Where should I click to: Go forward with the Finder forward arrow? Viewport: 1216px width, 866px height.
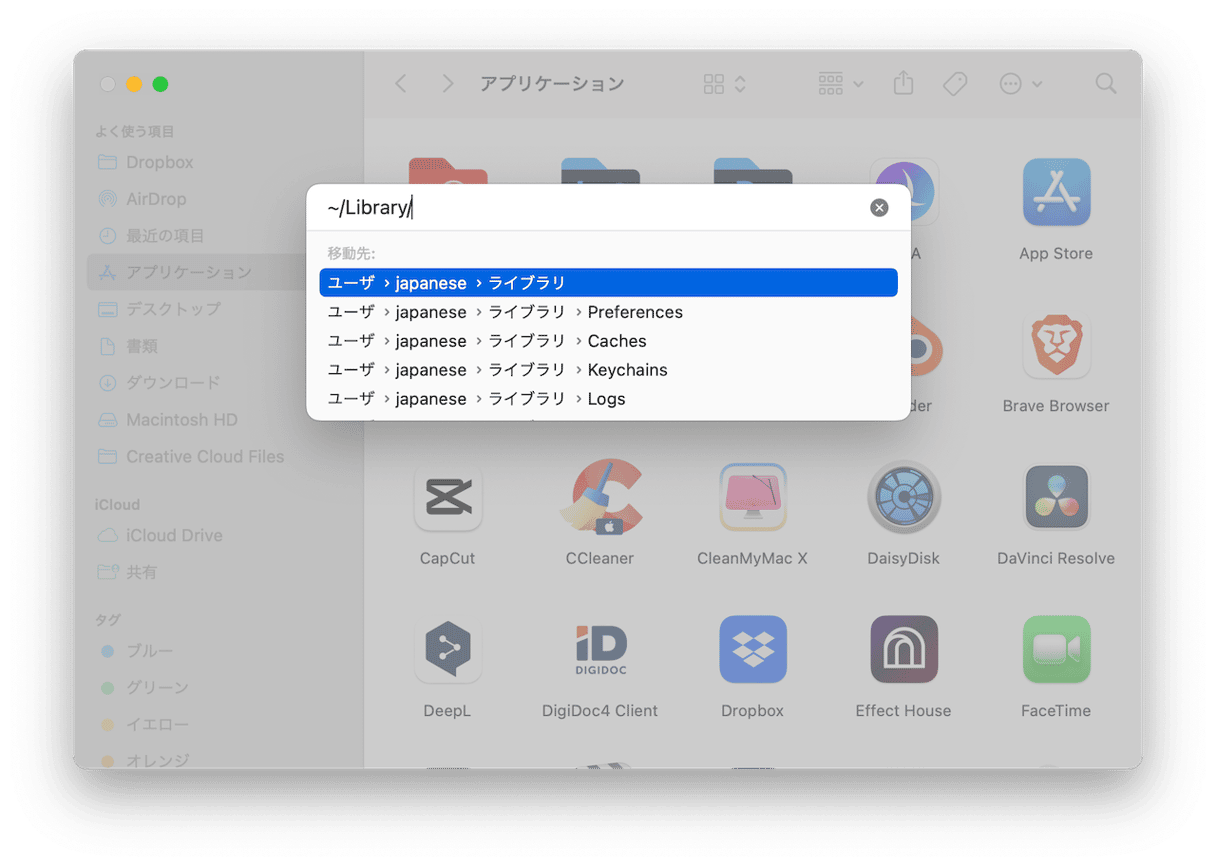447,84
